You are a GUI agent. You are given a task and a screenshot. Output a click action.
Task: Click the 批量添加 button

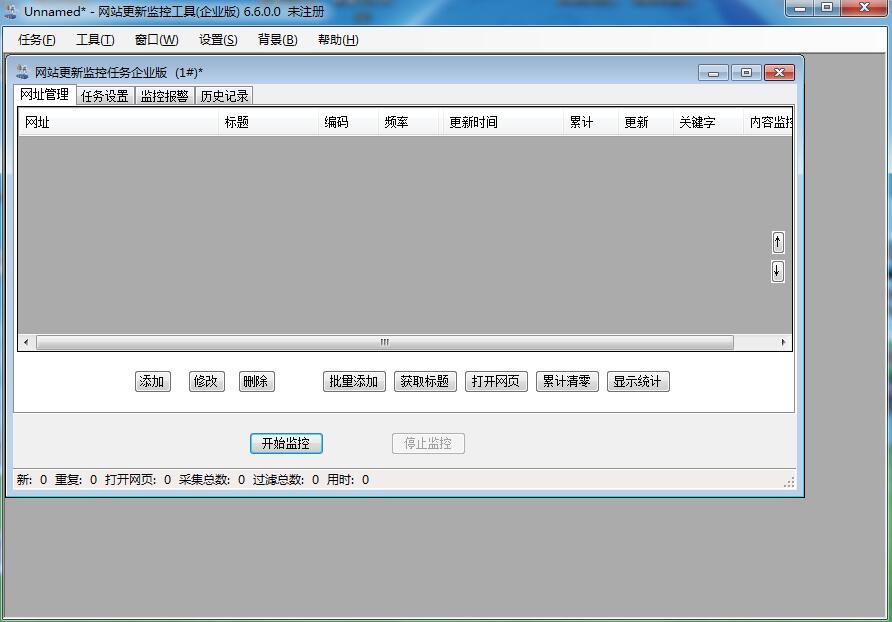(x=353, y=381)
